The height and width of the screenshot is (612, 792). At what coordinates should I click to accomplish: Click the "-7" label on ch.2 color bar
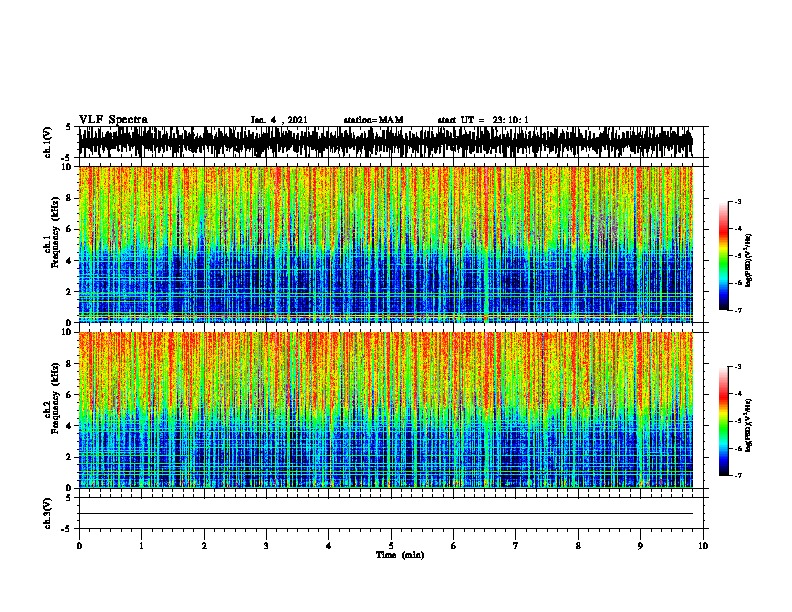[737, 476]
